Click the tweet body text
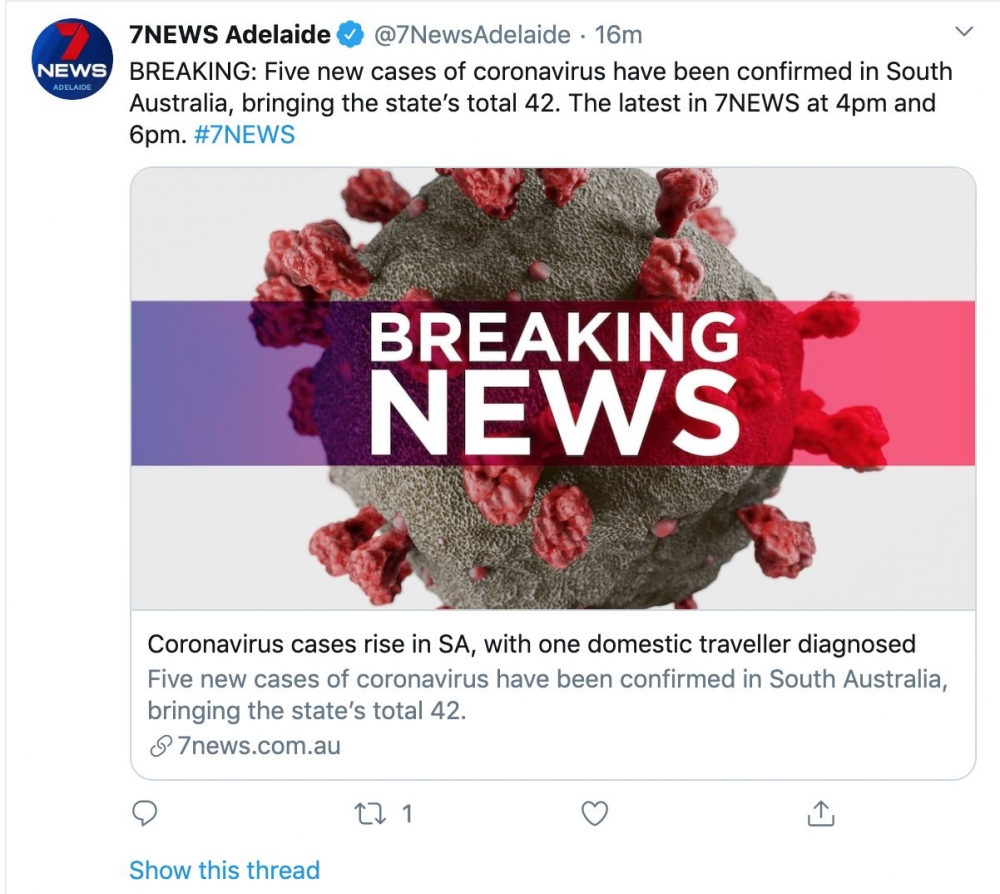This screenshot has width=1000, height=894. (540, 88)
